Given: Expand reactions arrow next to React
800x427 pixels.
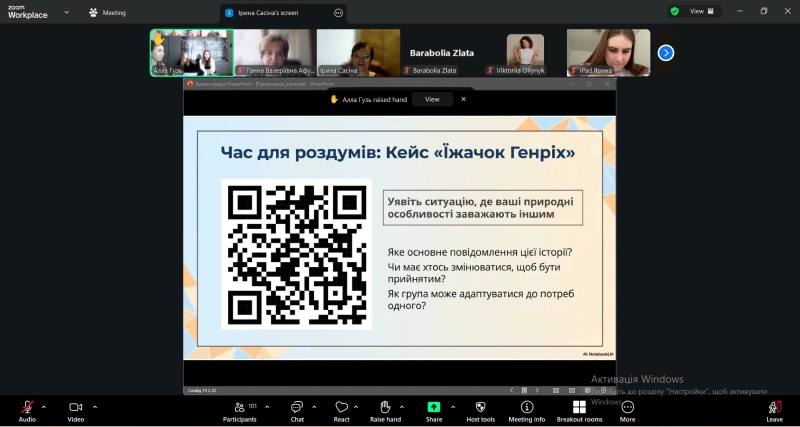Looking at the screenshot, I should 356,407.
